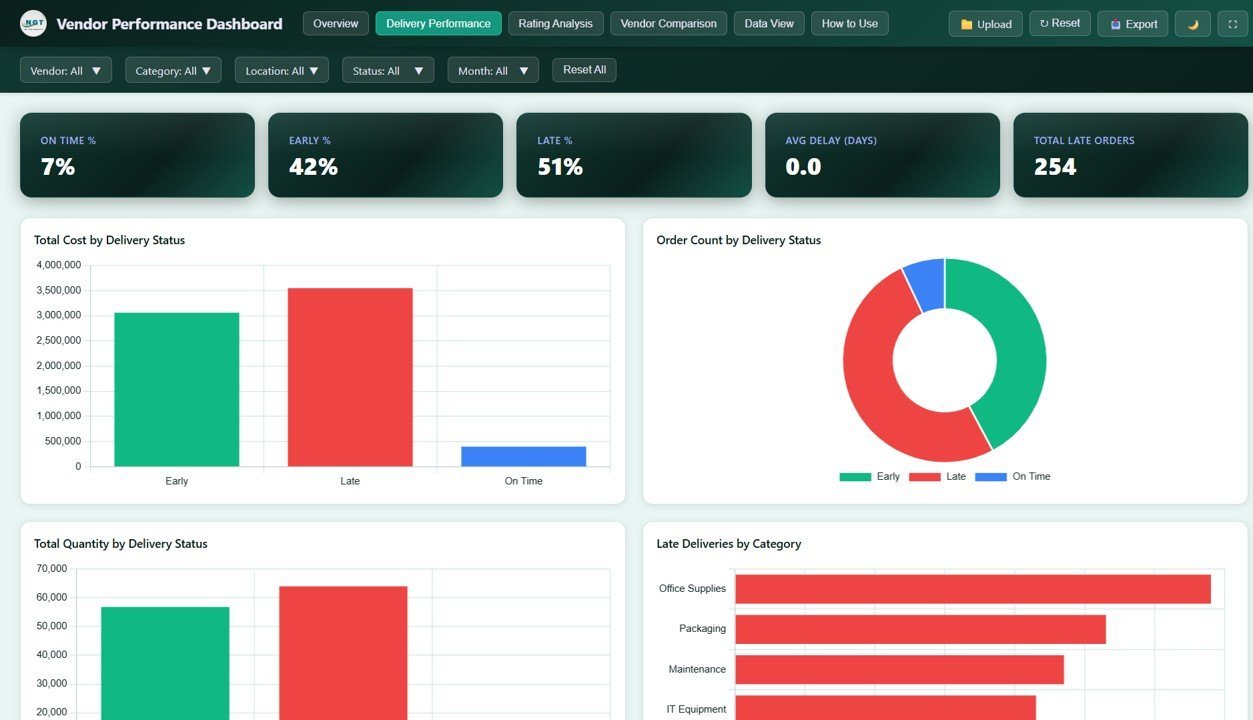Go to the Vendor Comparison tab
Screen dimensions: 1253x720
tap(667, 22)
